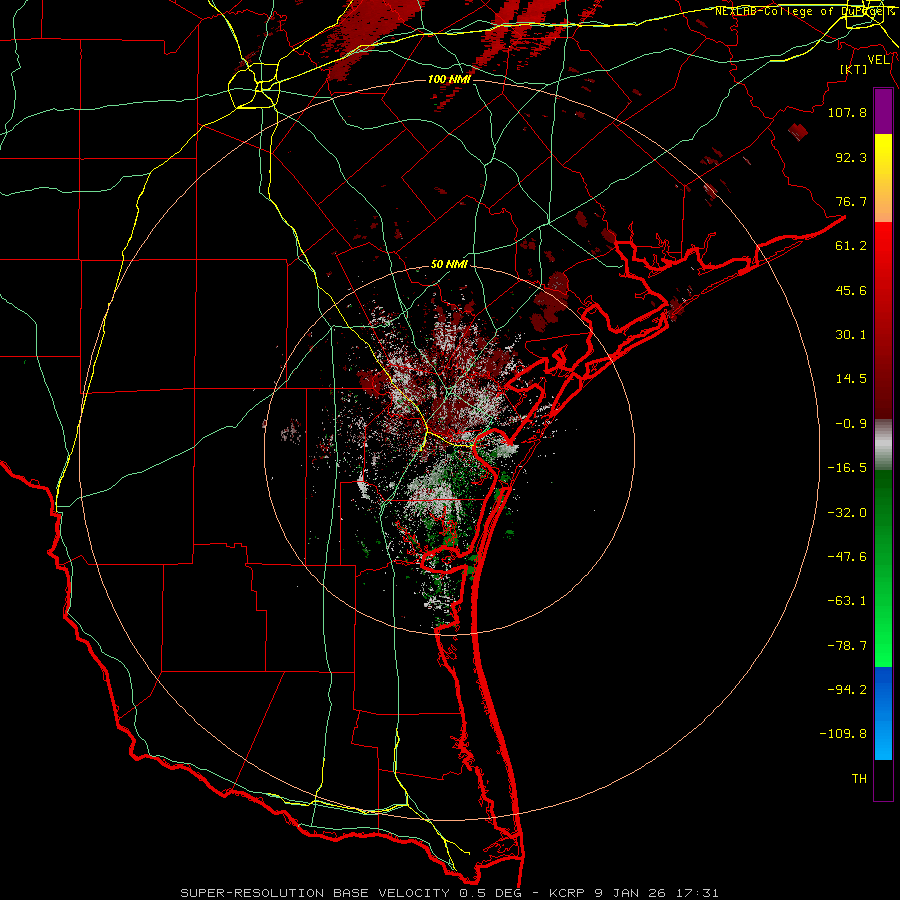Click the -63.1 velocity scale value
Image resolution: width=900 pixels, height=900 pixels.
click(847, 601)
